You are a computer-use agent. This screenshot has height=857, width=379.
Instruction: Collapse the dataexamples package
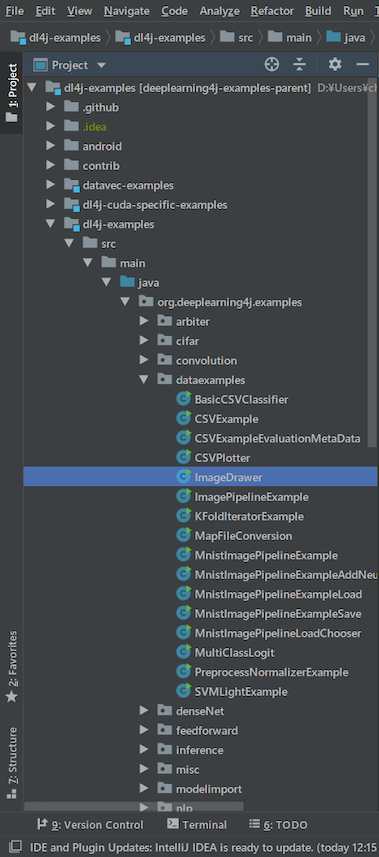[144, 380]
